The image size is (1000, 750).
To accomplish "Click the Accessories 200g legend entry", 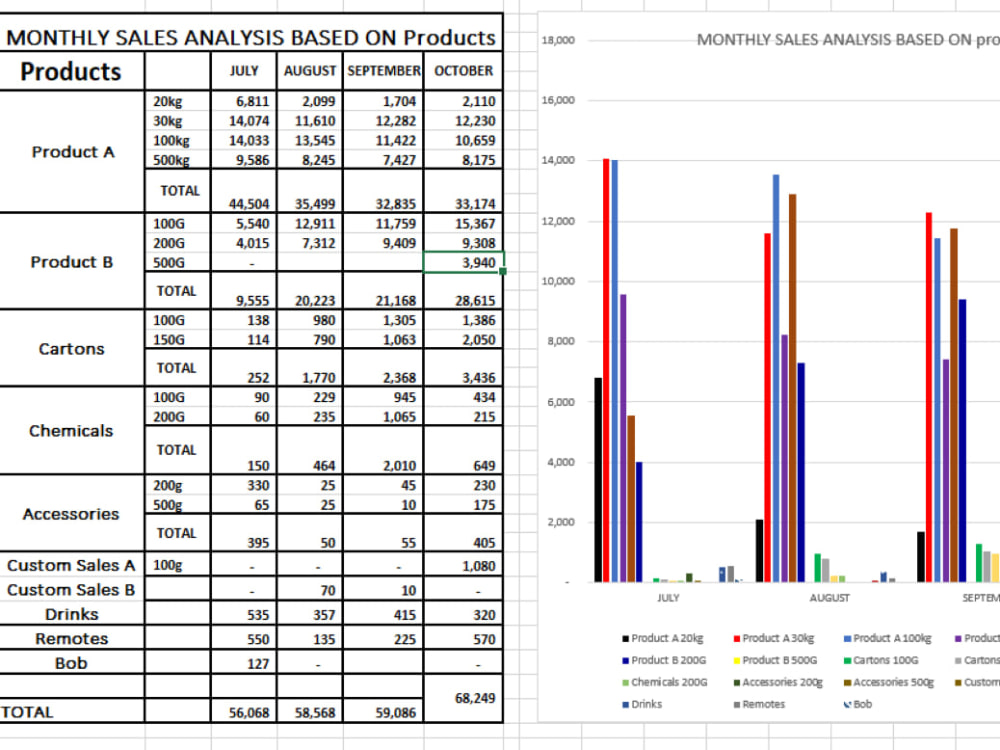I will click(x=778, y=682).
